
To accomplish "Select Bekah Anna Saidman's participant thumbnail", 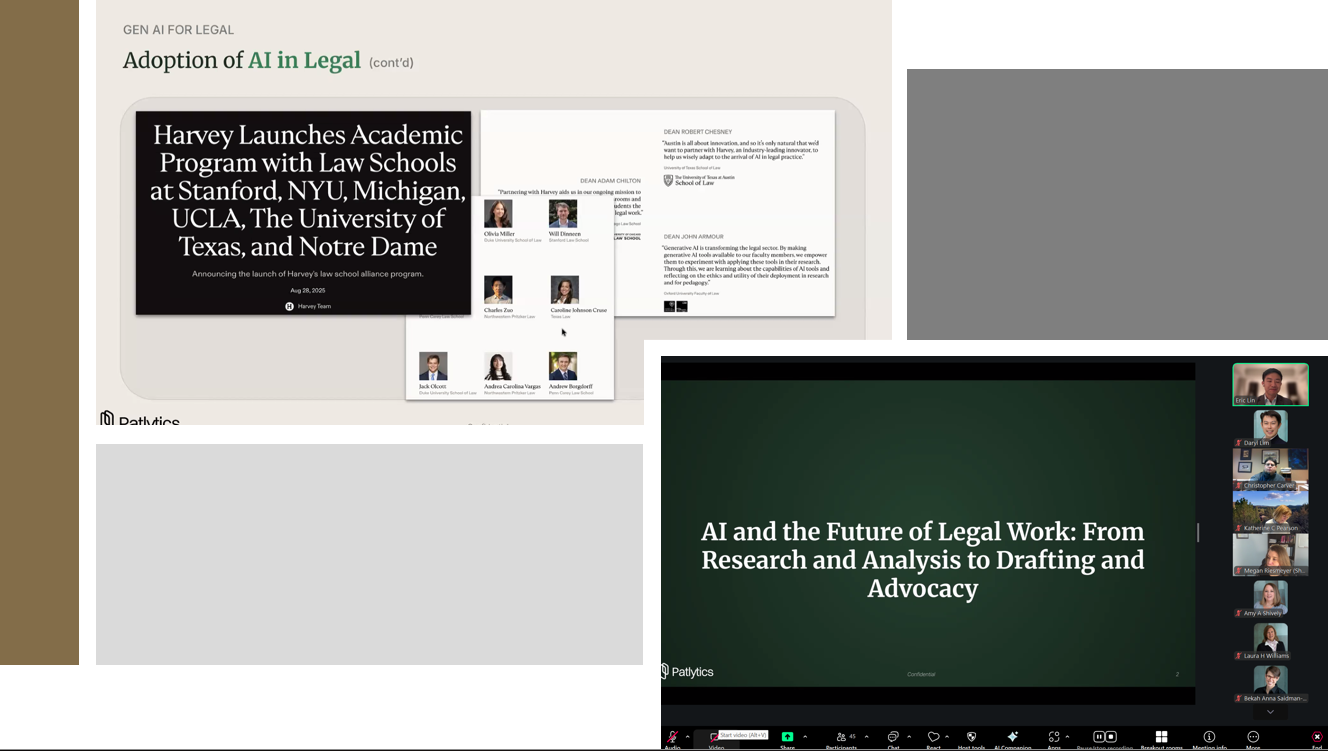I will click(1270, 684).
